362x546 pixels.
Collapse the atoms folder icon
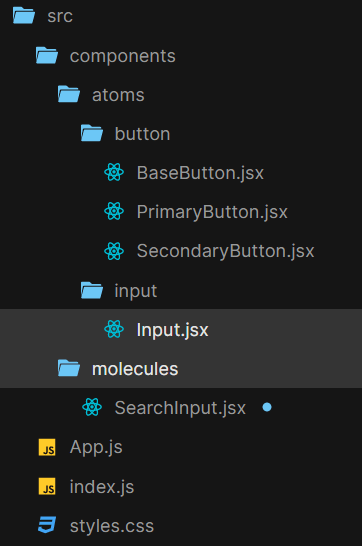69,94
